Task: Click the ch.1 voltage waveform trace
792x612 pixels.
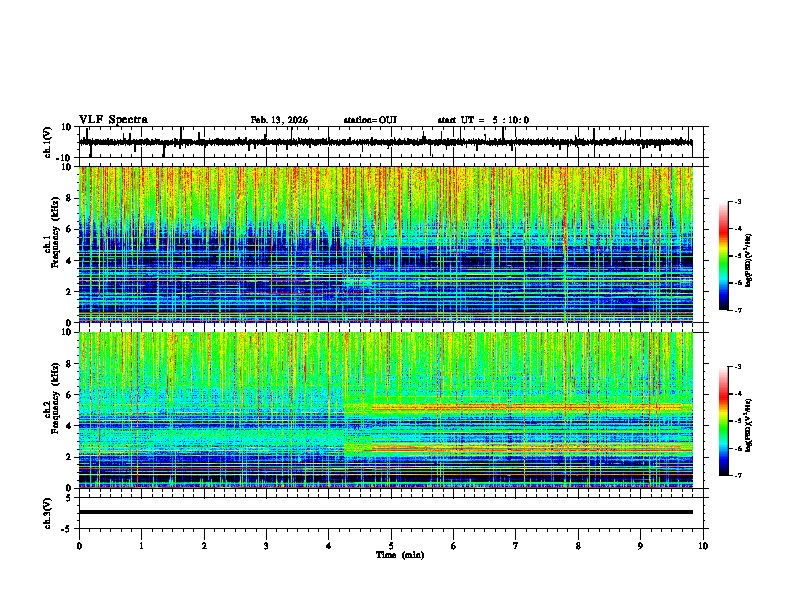Action: click(385, 142)
